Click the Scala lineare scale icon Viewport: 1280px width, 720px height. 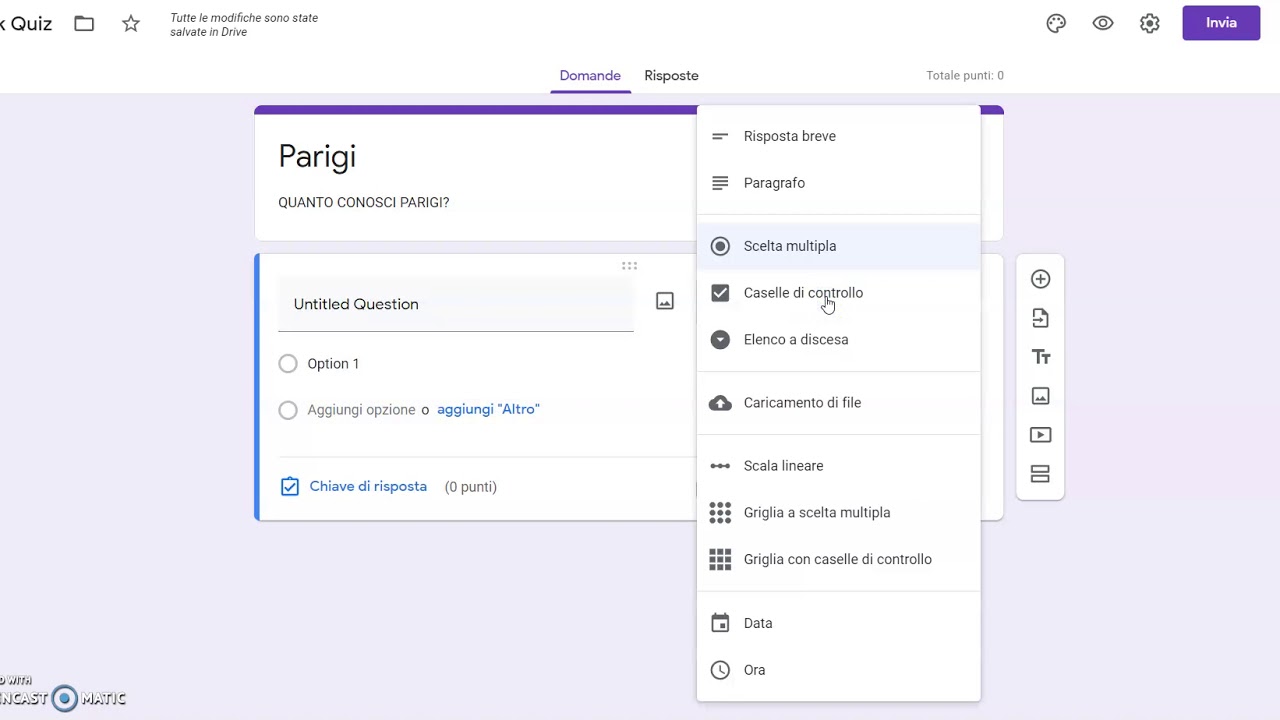[720, 466]
